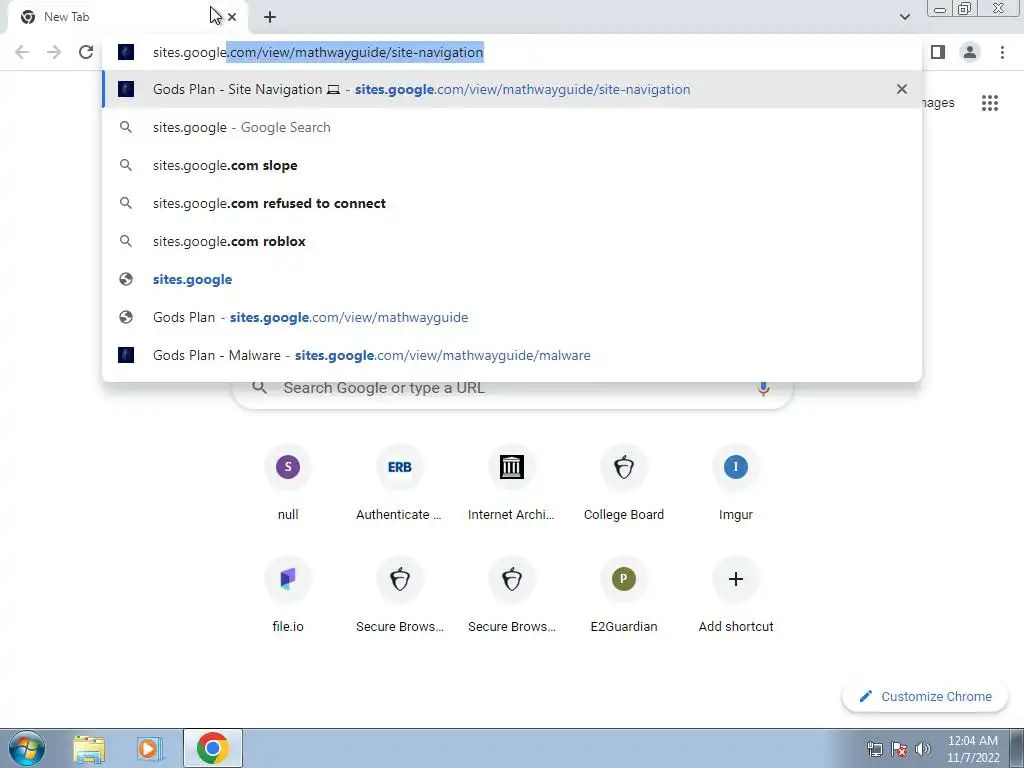This screenshot has height=768, width=1024.
Task: Open Gods Plan mathwayguide suggestion
Action: click(512, 317)
